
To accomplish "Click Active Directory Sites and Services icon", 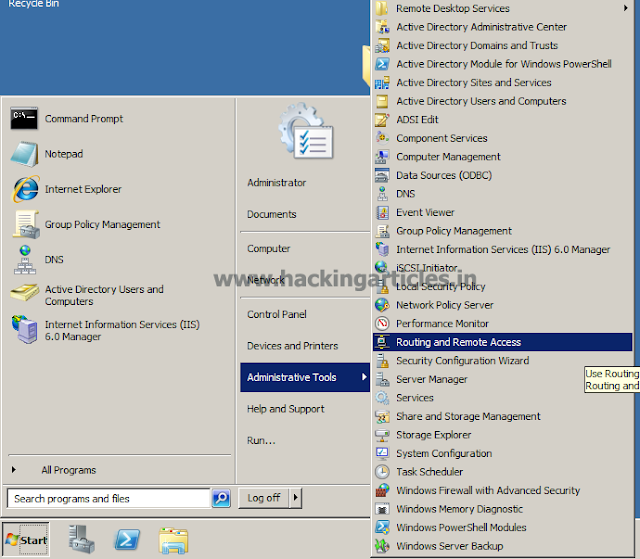I will pos(382,82).
